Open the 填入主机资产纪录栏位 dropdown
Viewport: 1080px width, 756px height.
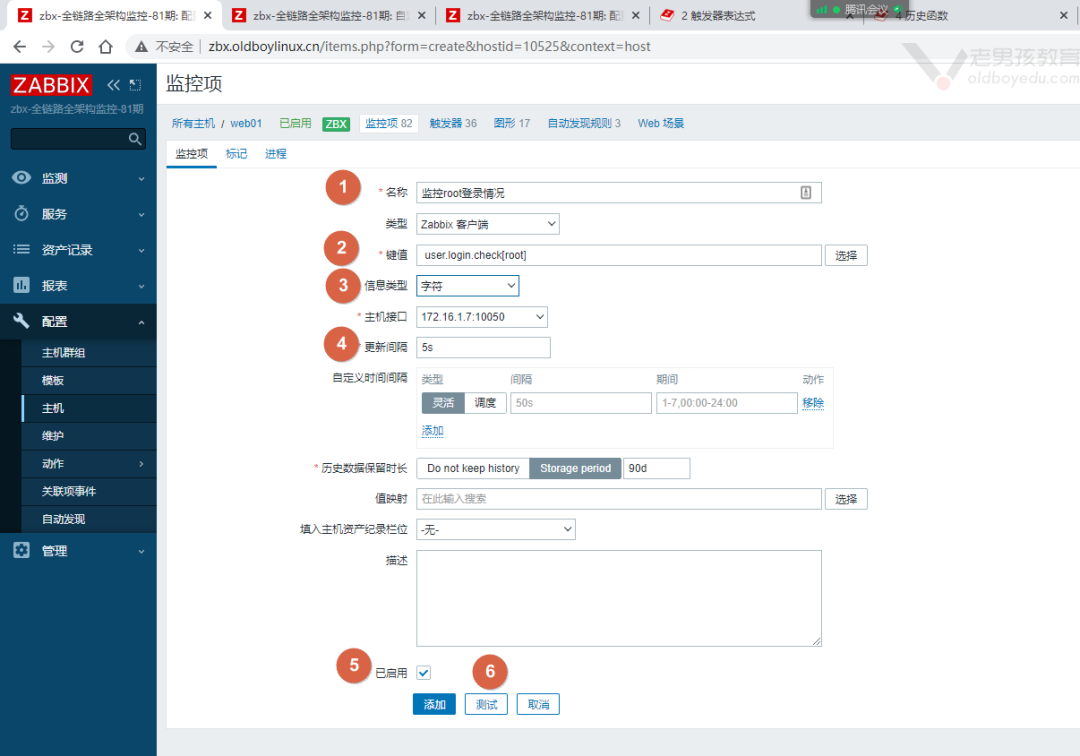point(496,529)
